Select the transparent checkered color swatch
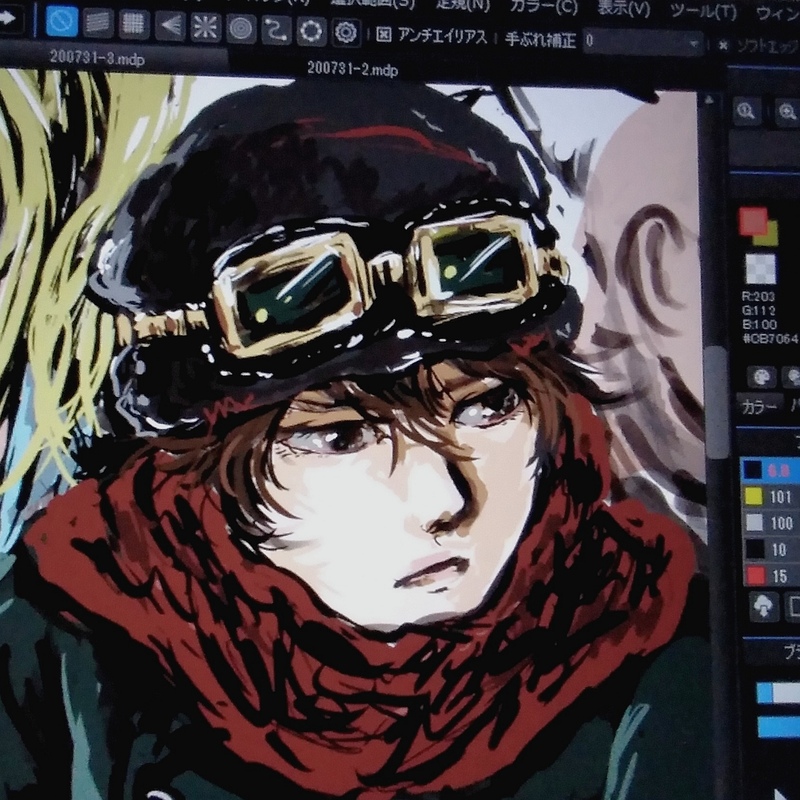This screenshot has height=800, width=800. (x=760, y=269)
